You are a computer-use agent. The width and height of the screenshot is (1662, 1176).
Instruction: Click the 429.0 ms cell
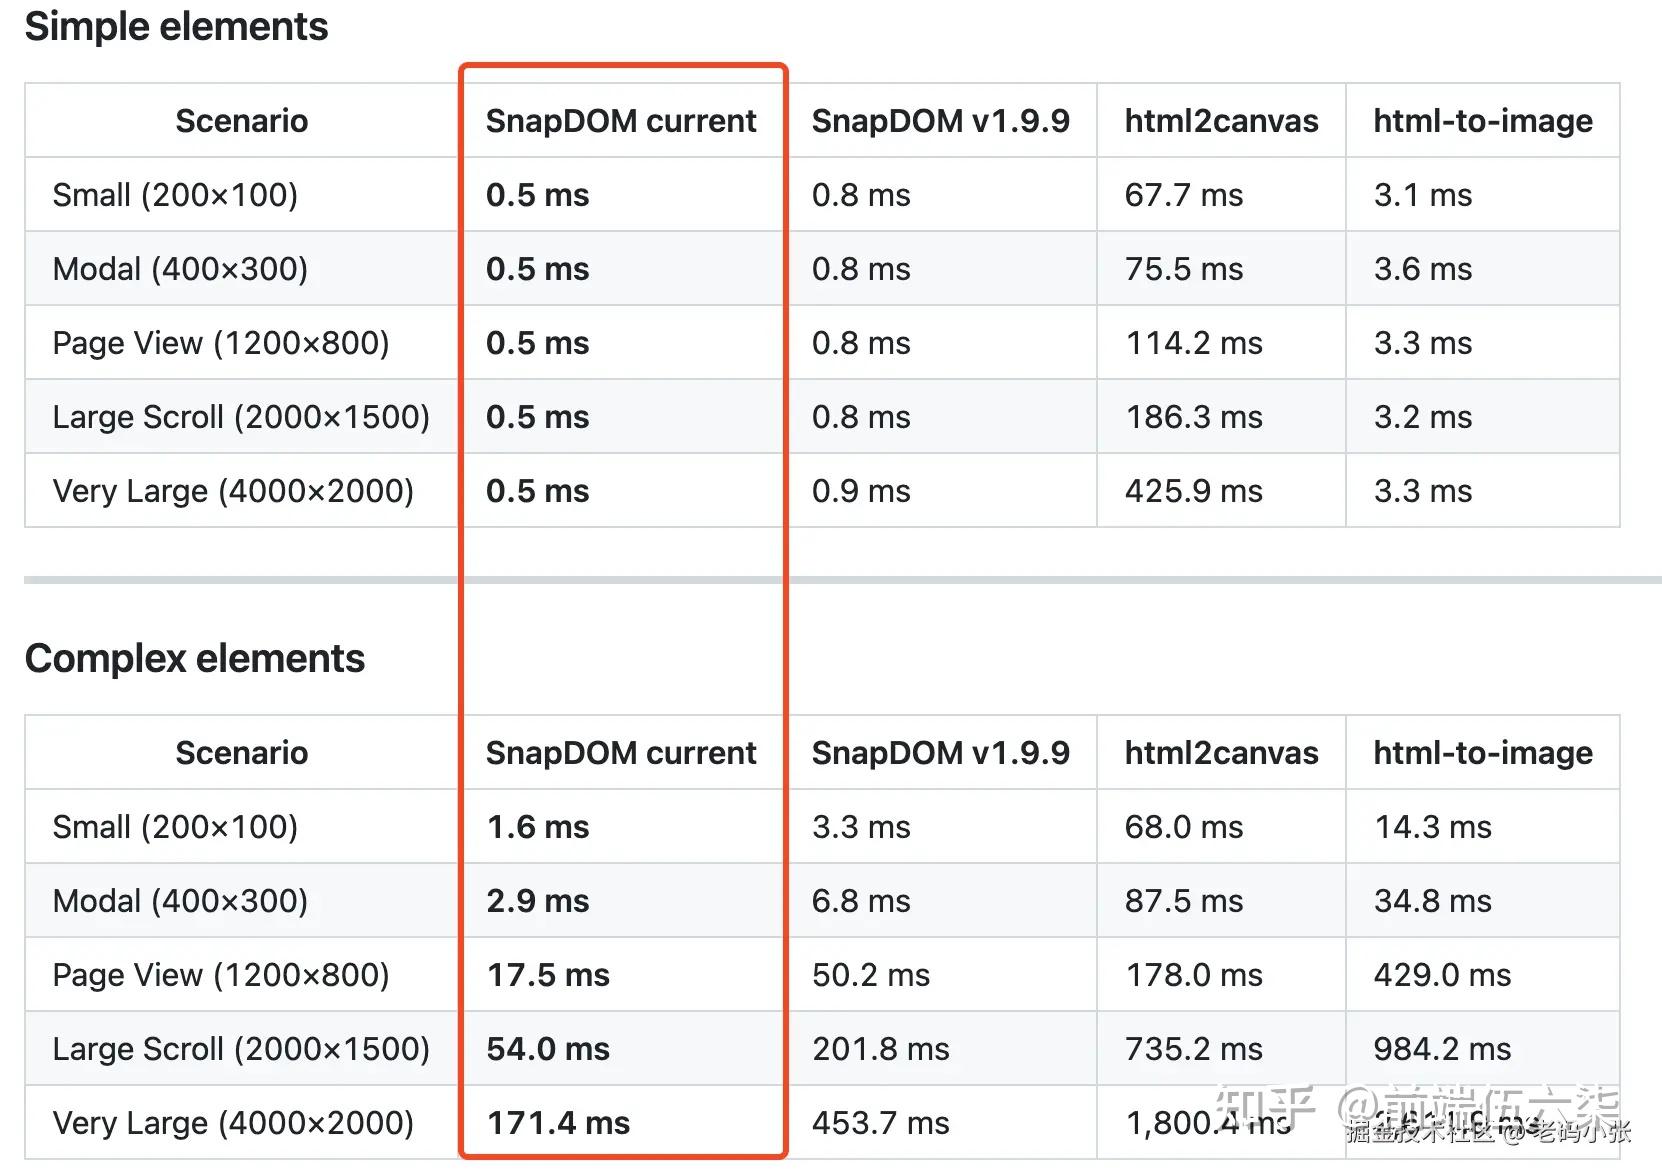1442,975
